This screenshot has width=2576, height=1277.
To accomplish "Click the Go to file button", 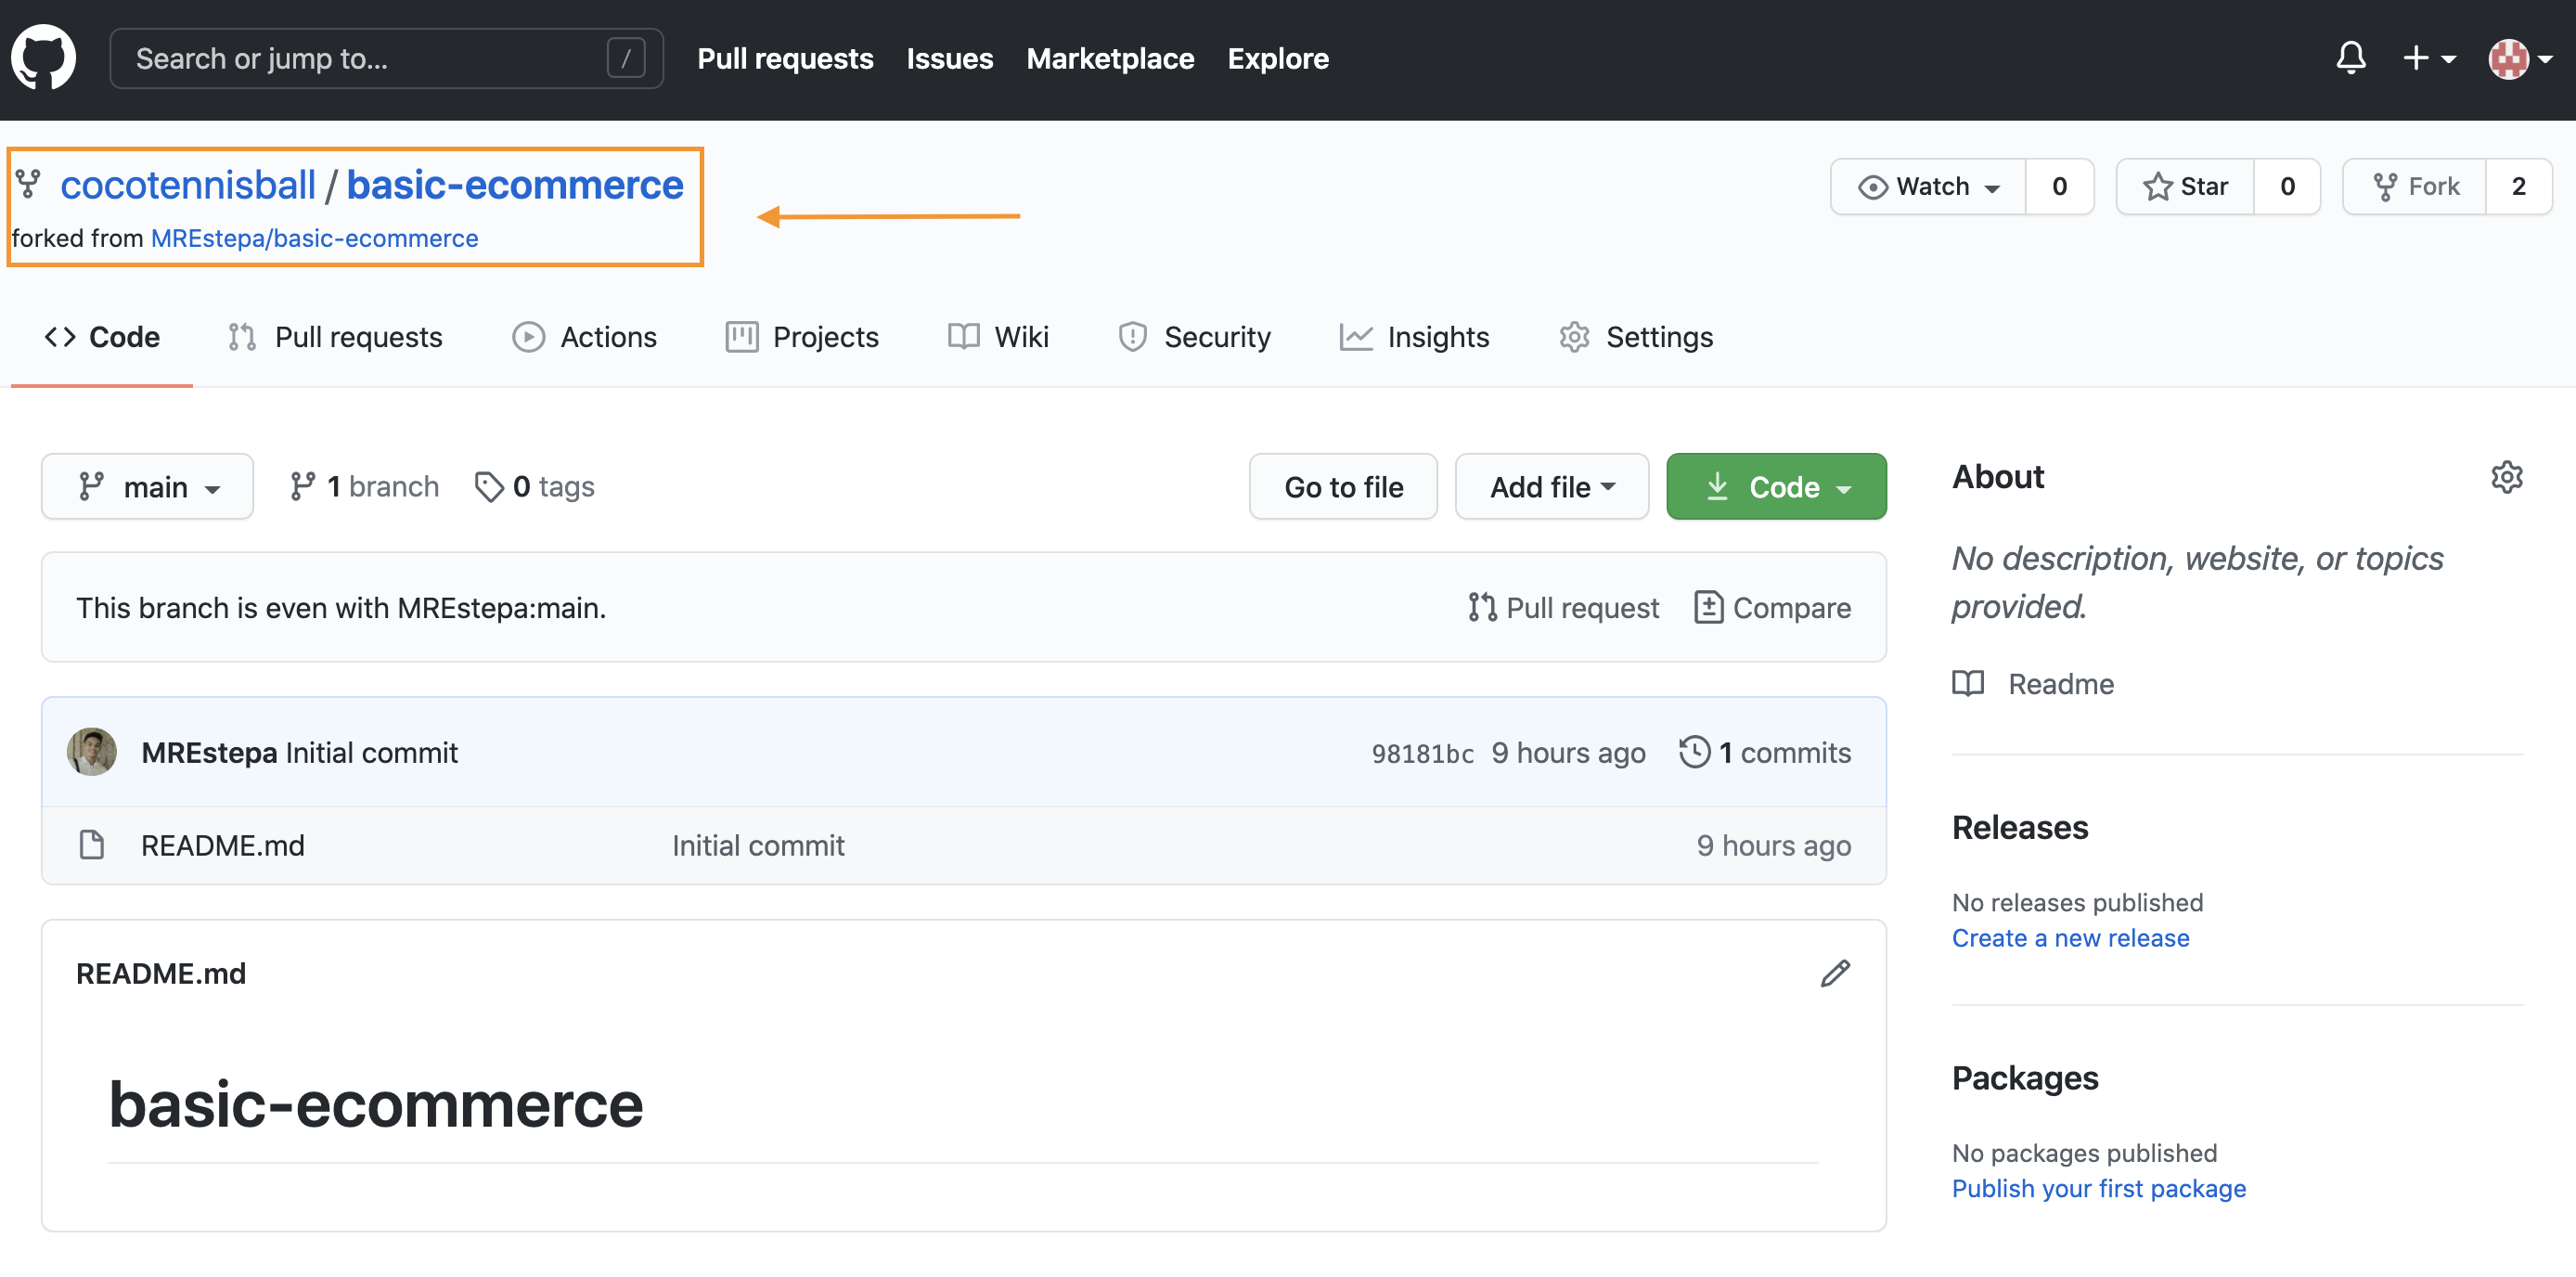I will [x=1342, y=484].
